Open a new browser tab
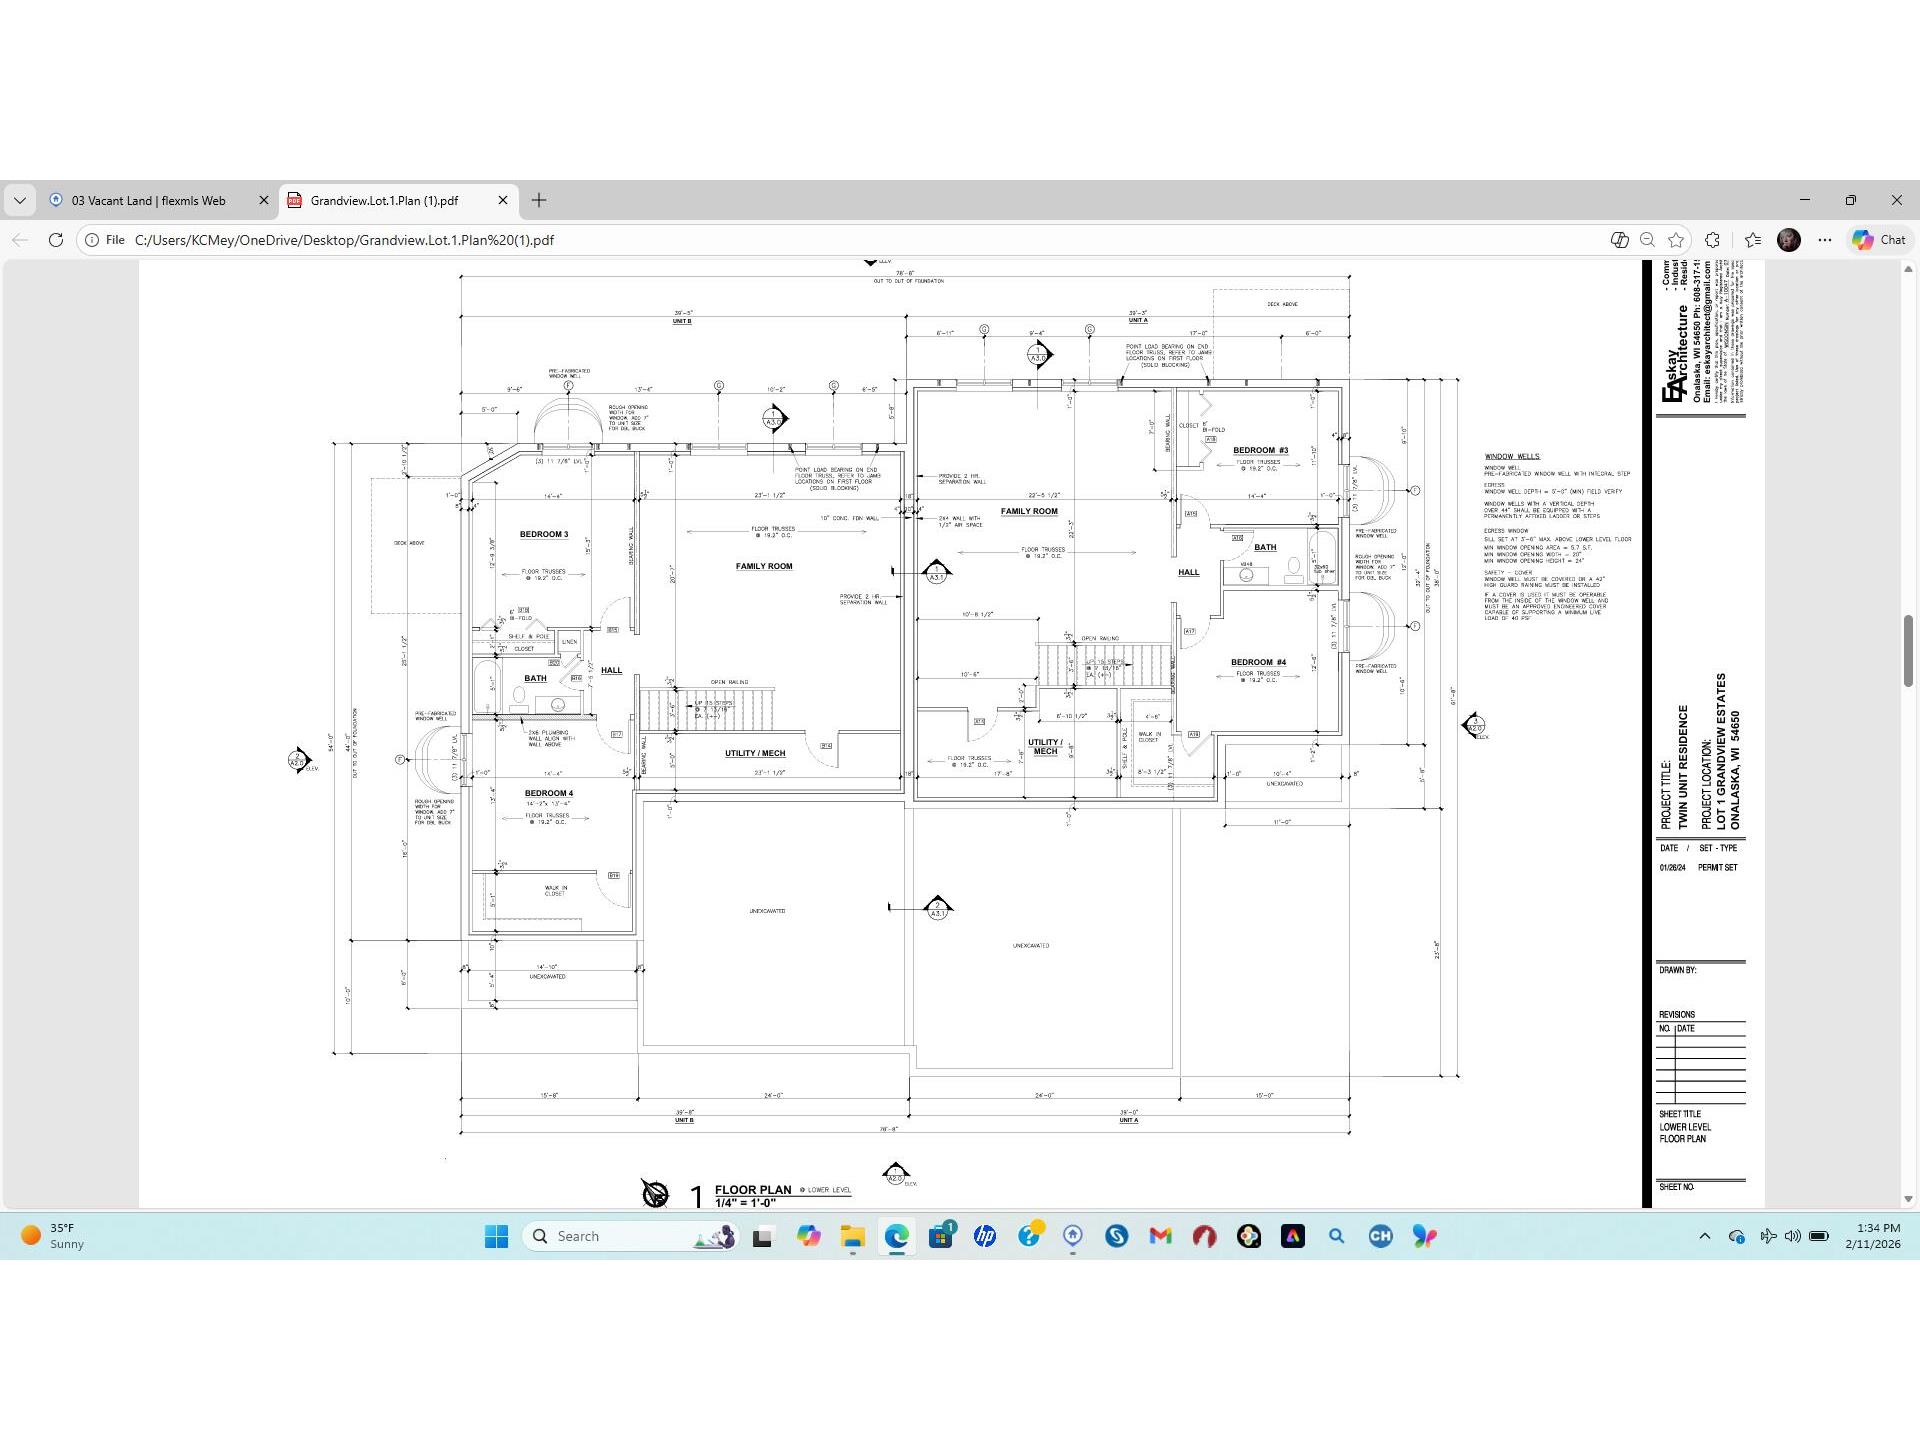The width and height of the screenshot is (1920, 1440). [539, 200]
